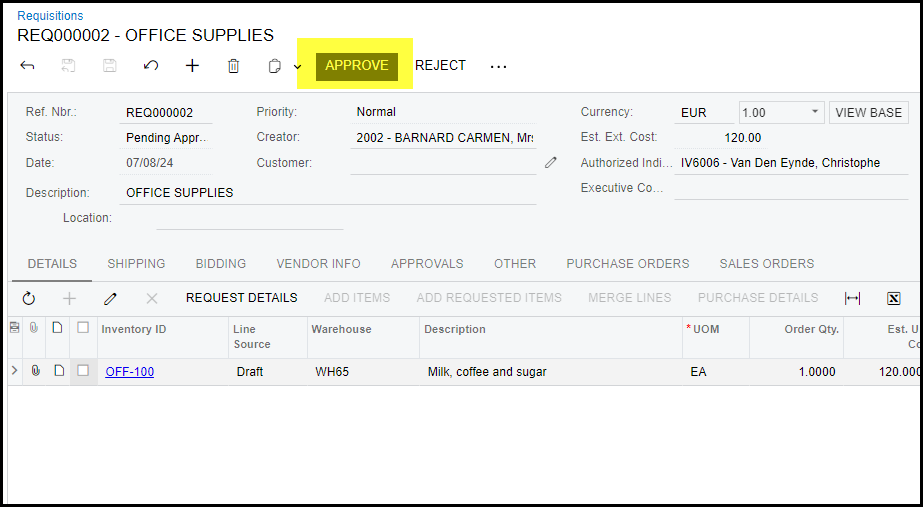The width and height of the screenshot is (923, 507).
Task: Open the clipboard dropdown arrow
Action: point(297,67)
